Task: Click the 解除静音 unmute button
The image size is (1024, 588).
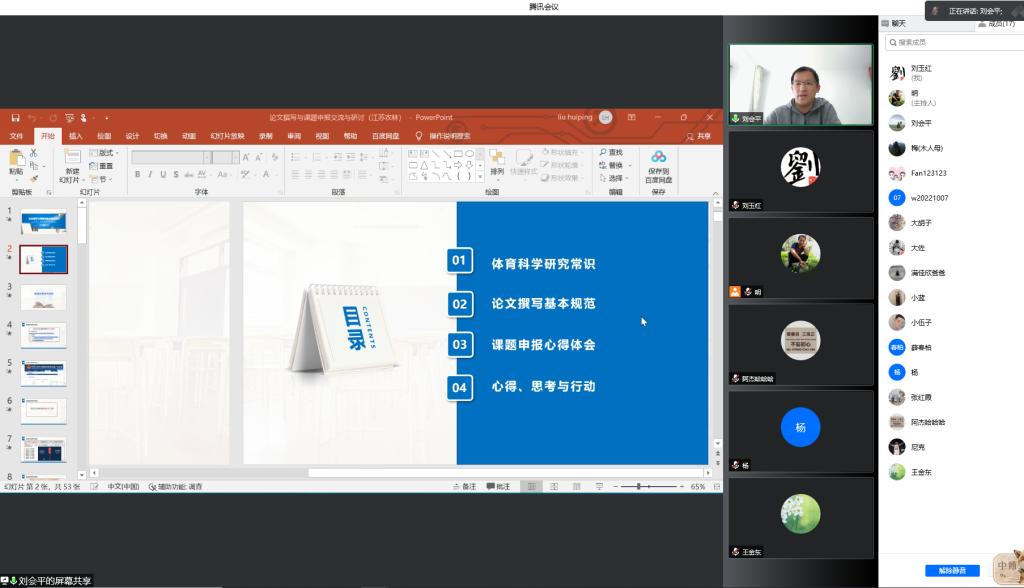Action: pos(952,570)
